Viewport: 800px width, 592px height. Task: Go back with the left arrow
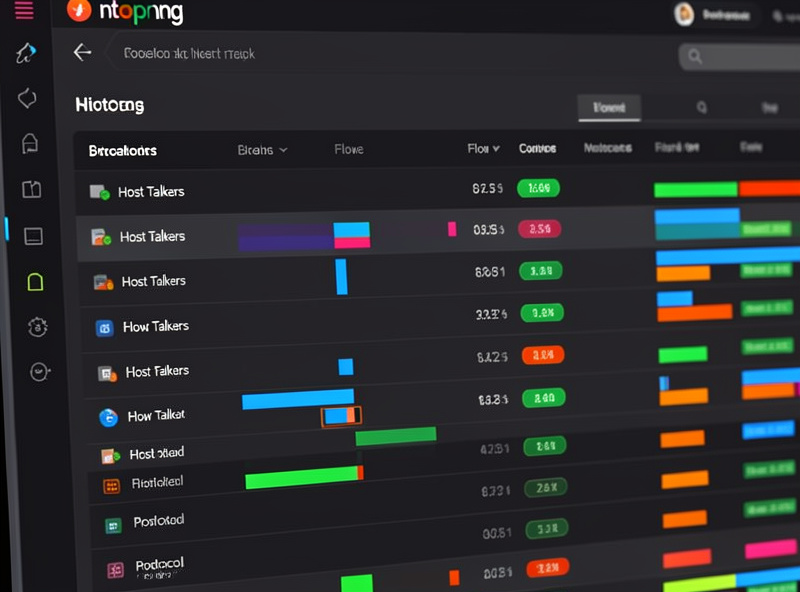pyautogui.click(x=82, y=52)
